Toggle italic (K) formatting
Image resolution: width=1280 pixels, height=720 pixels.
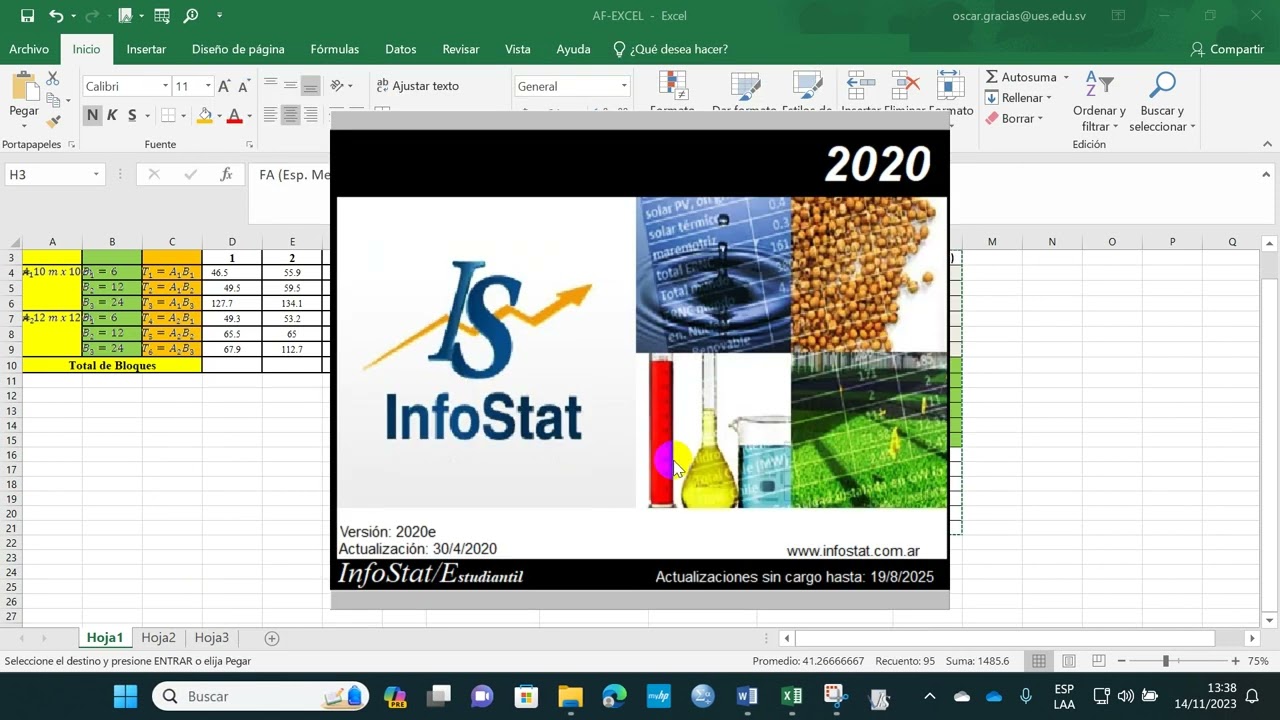click(112, 116)
